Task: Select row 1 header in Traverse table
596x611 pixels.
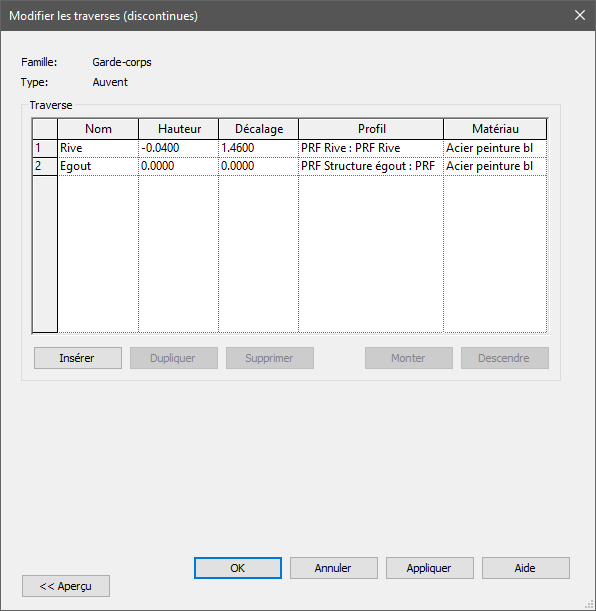Action: point(45,148)
